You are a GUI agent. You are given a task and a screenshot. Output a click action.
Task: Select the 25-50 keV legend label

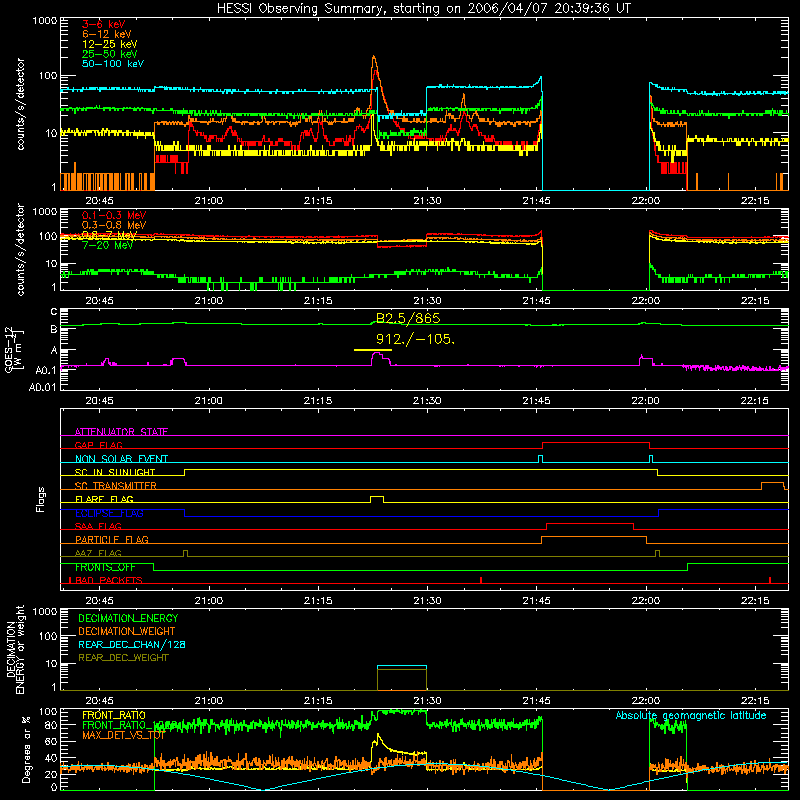coord(110,54)
